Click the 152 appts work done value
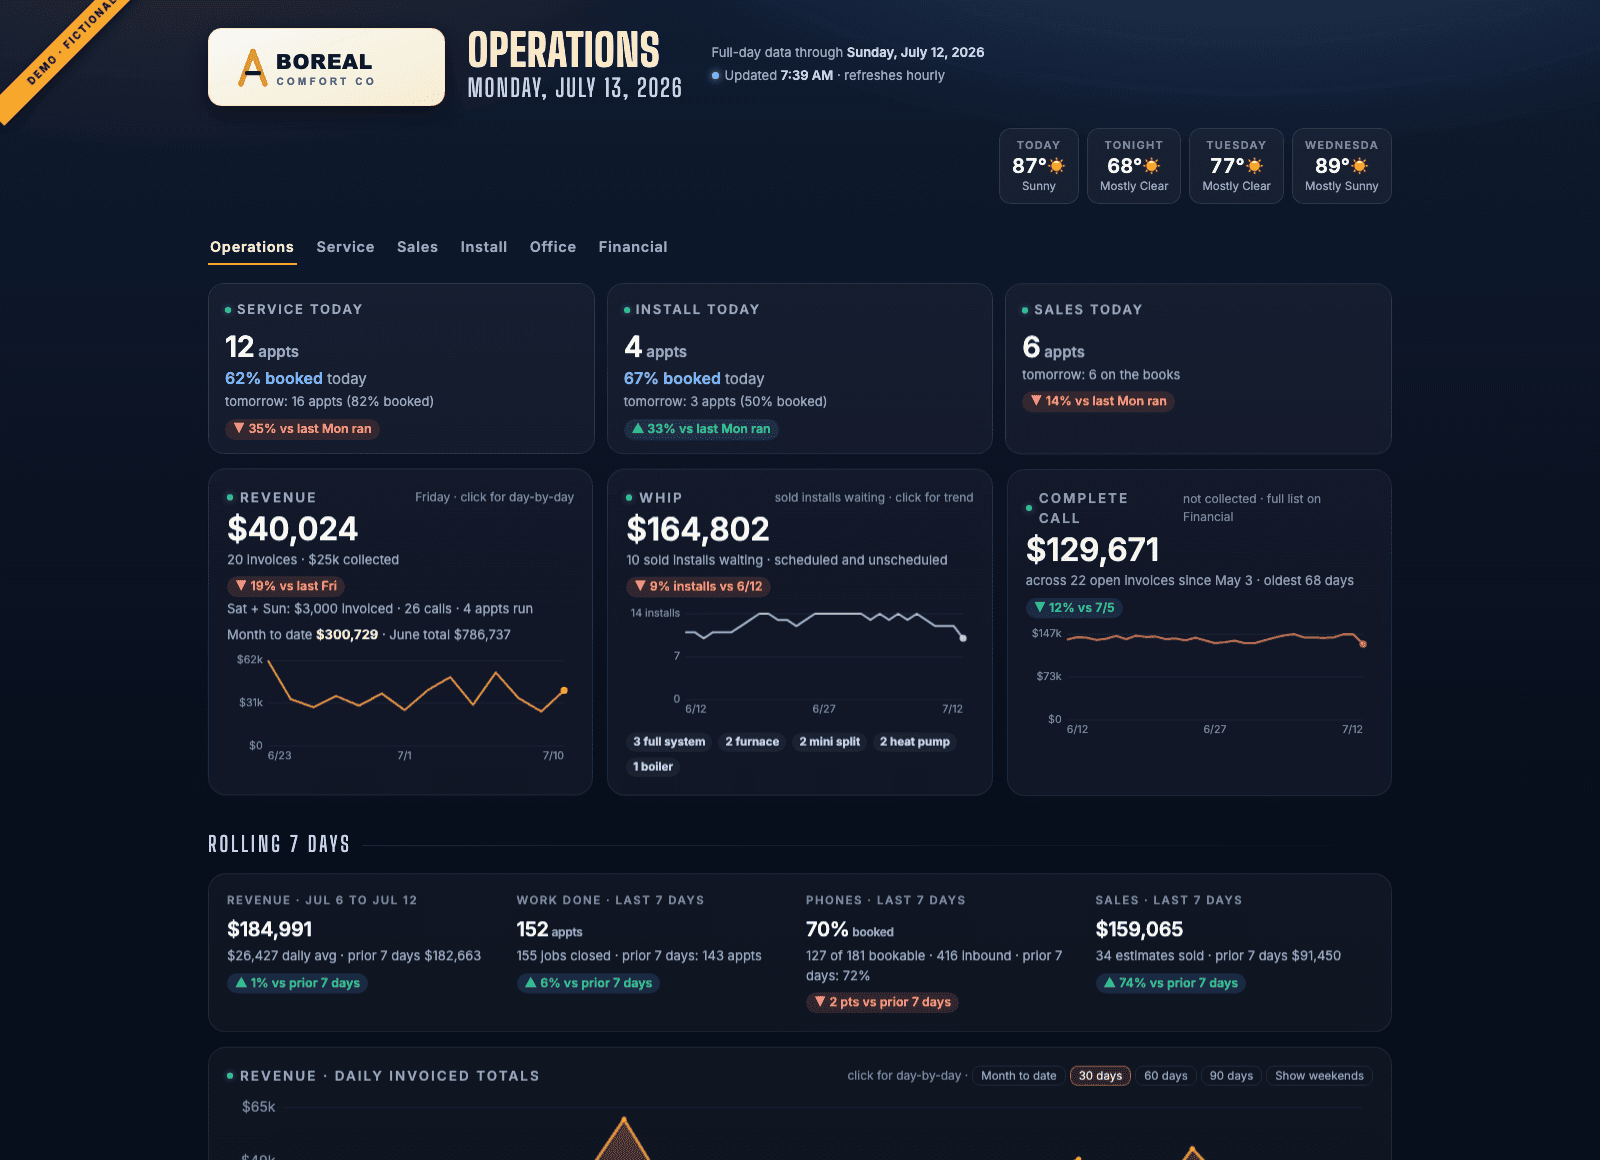 pyautogui.click(x=549, y=930)
